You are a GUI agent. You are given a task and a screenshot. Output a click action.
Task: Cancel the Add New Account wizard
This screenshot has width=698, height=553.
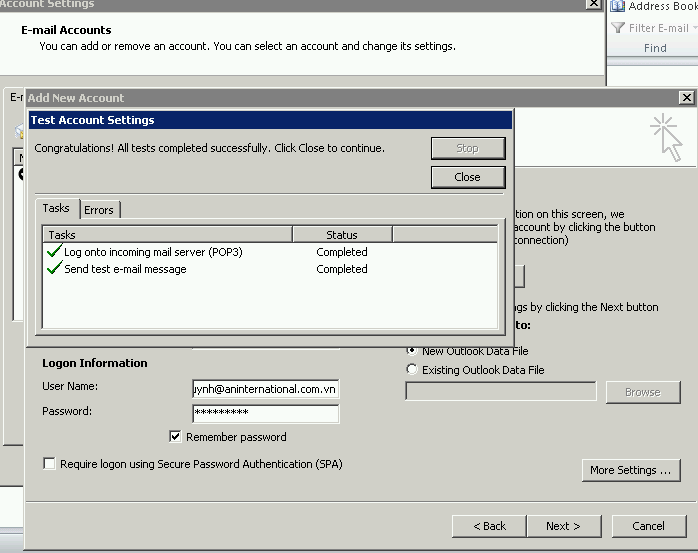coord(649,526)
